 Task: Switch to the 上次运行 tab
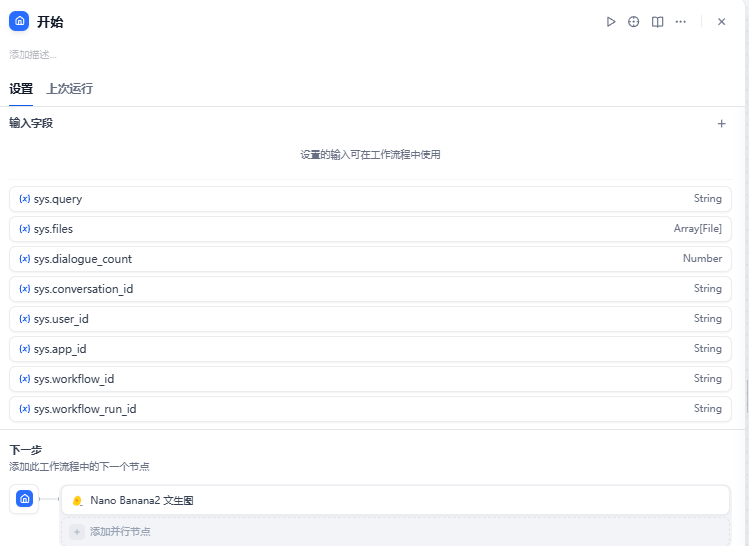tap(69, 89)
